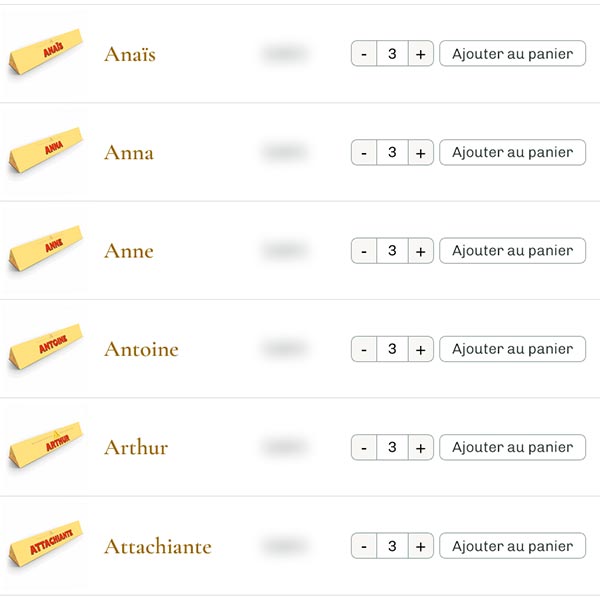Screen dimensions: 600x600
Task: Increase quantity for Anaïs with plus
Action: pyautogui.click(x=420, y=54)
